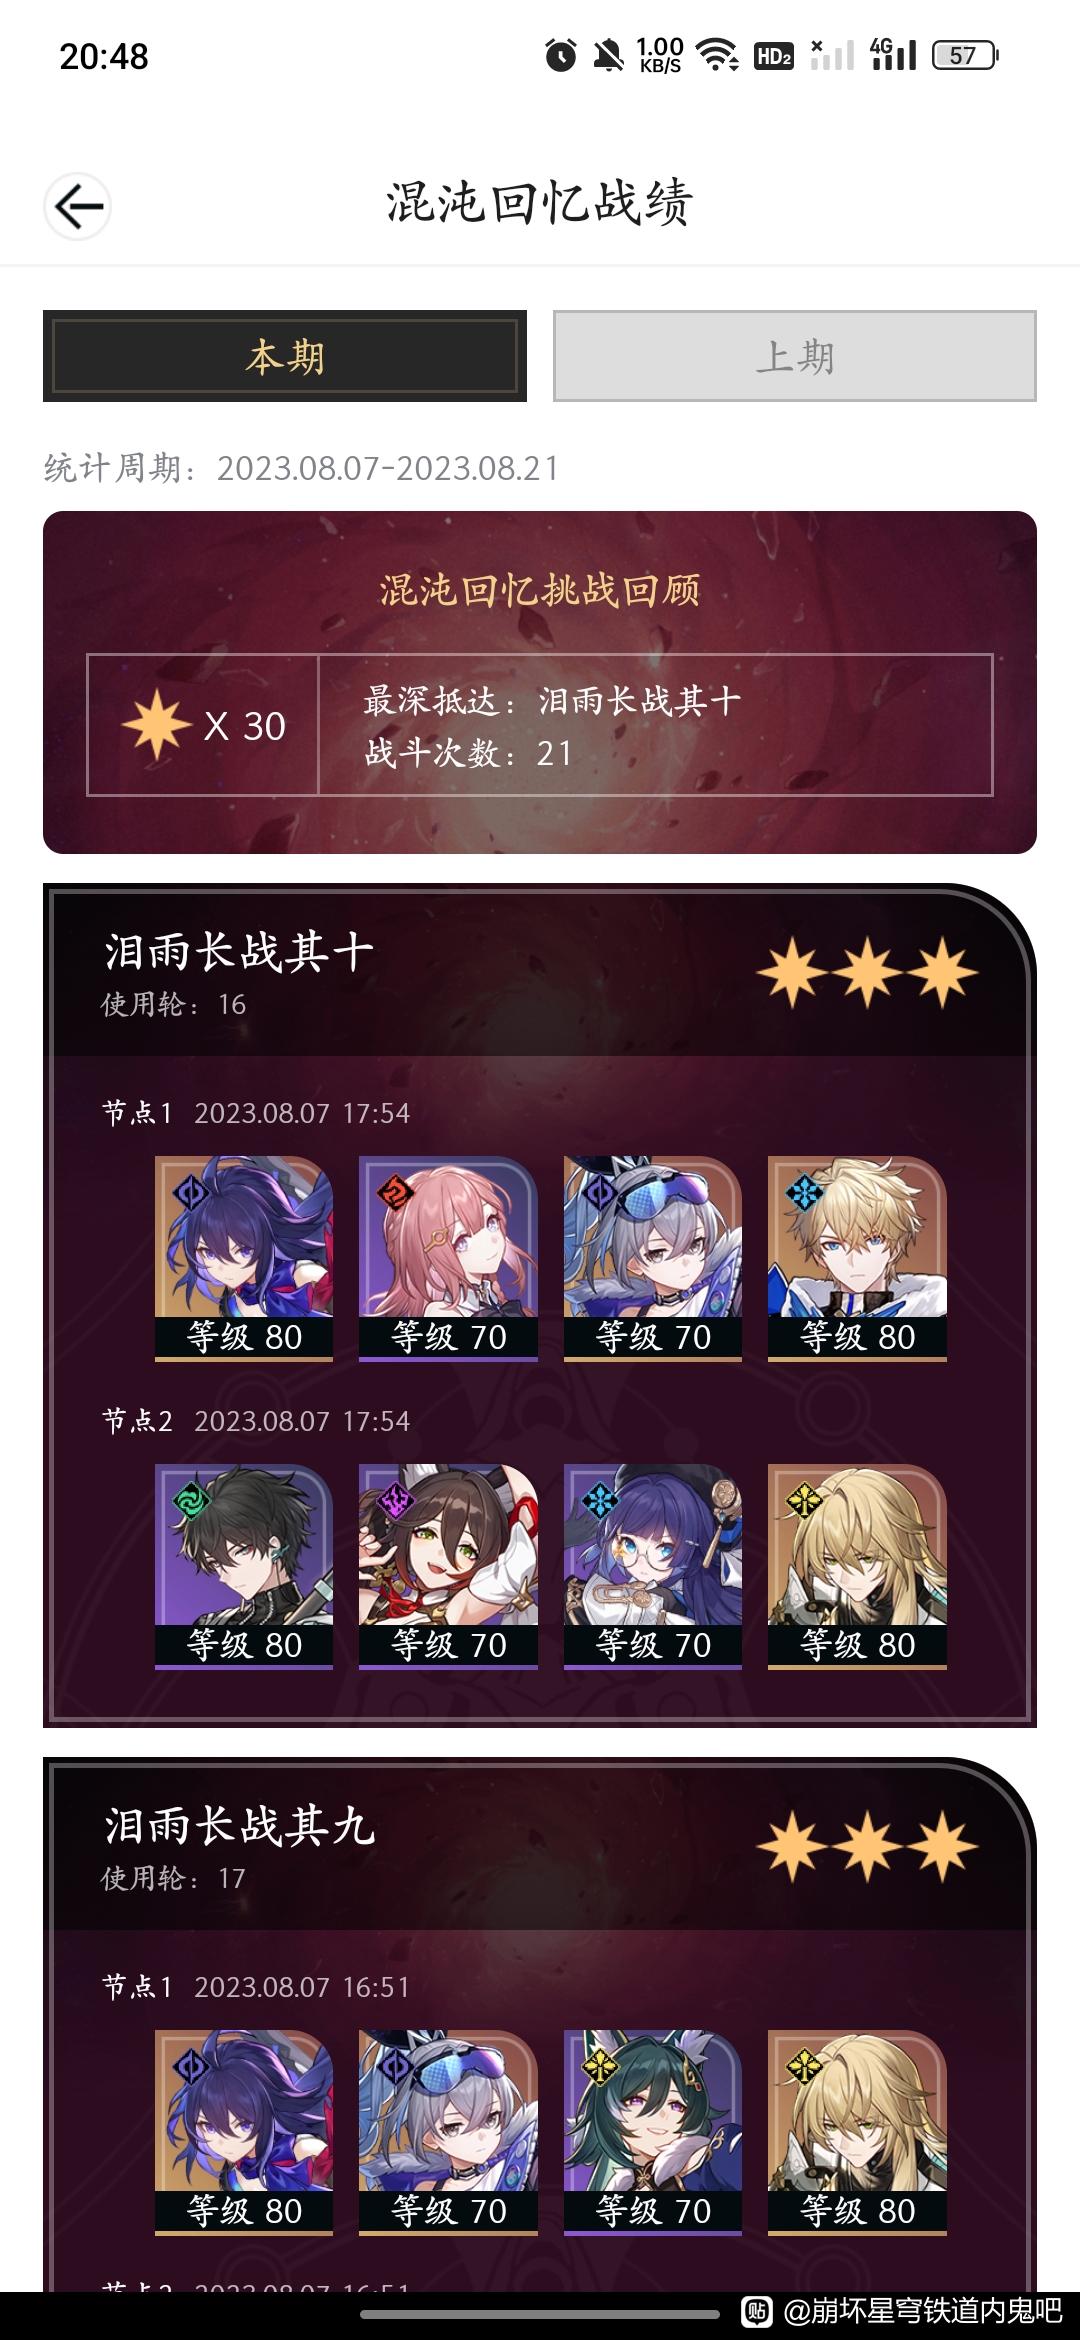Select Luocha portrait in 其十 node 2
Viewport: 1080px width, 2340px height.
pos(857,1566)
